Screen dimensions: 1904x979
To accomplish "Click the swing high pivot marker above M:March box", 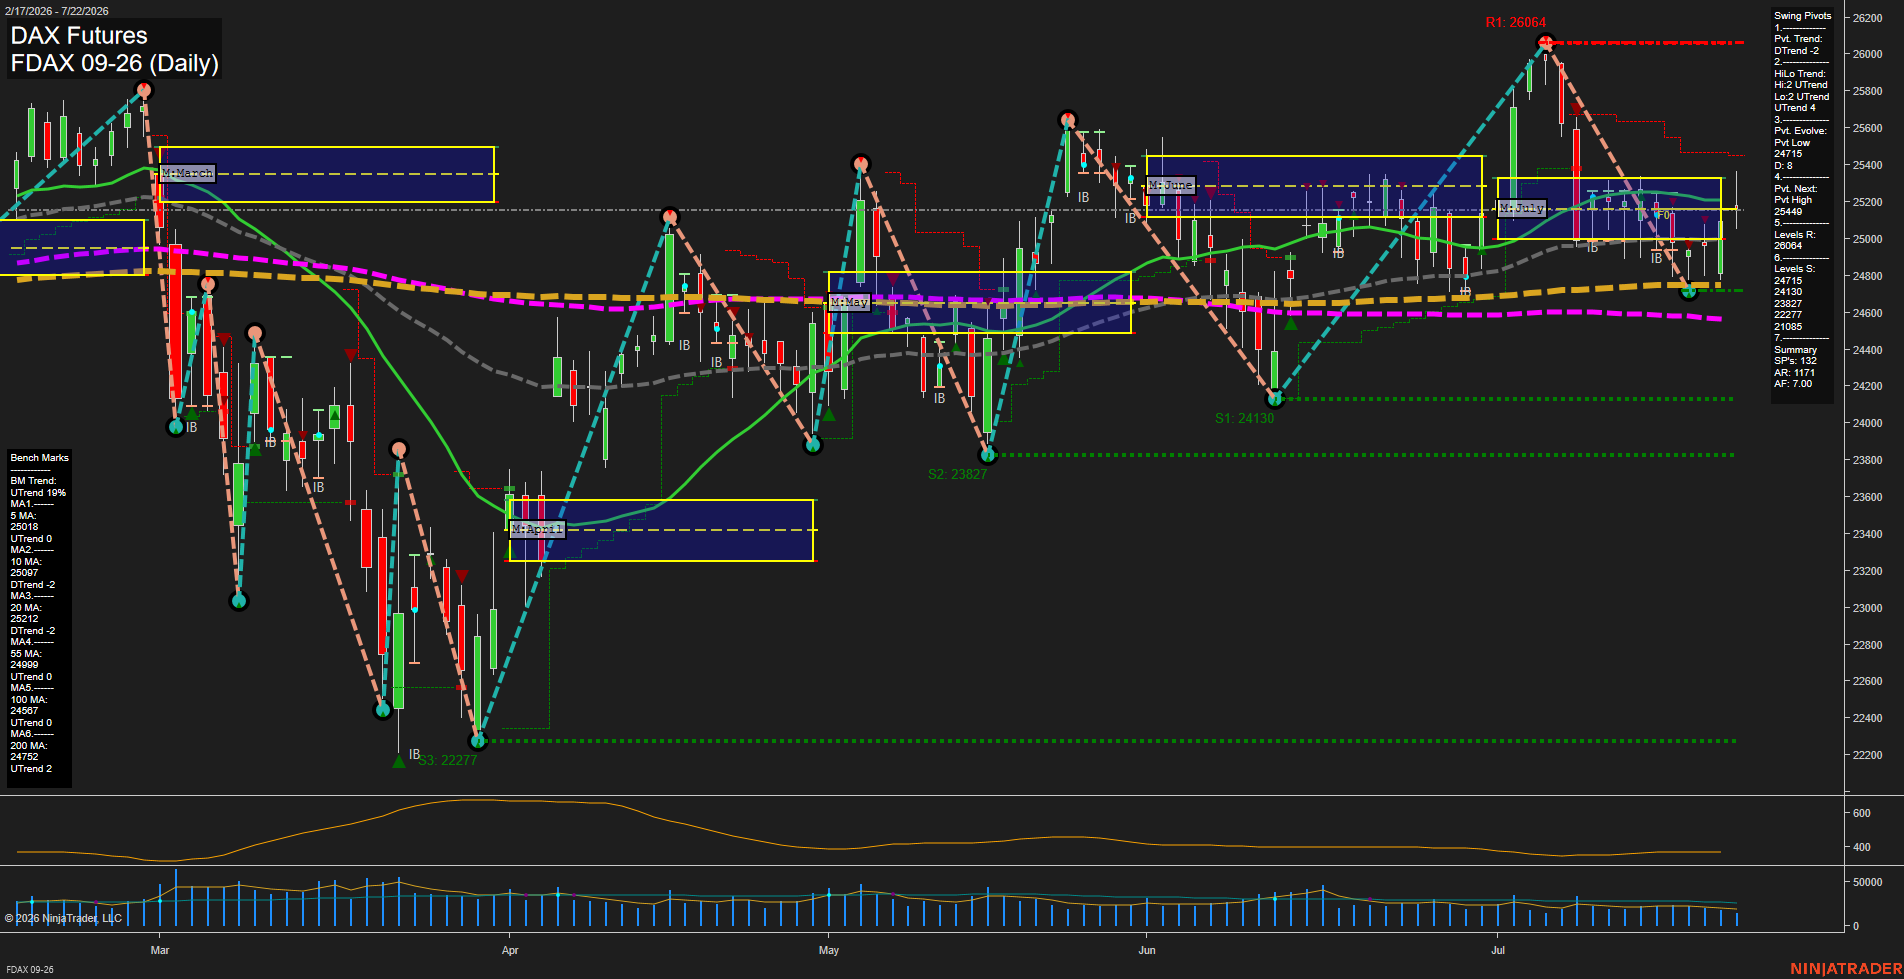I will click(144, 91).
